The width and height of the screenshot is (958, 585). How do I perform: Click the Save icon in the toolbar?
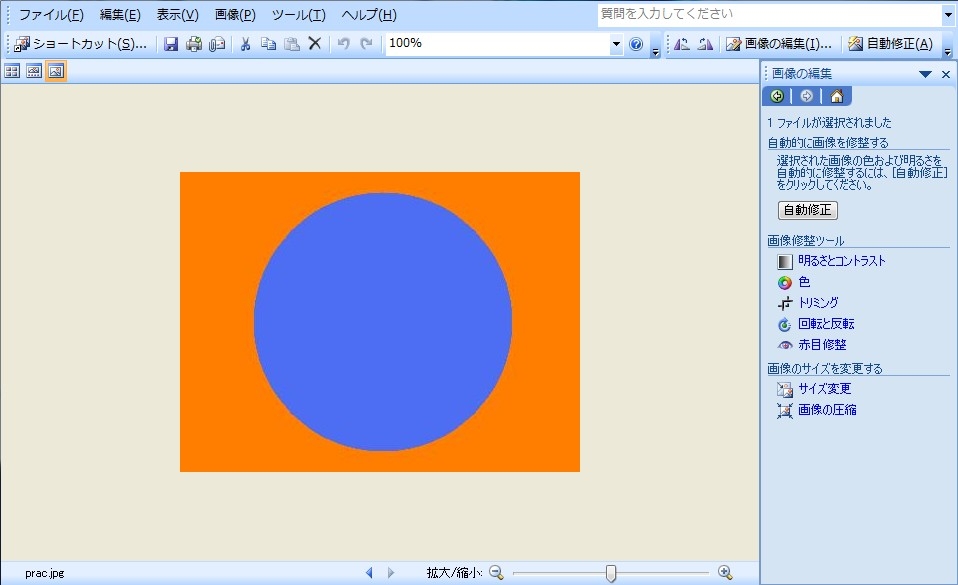coord(171,44)
